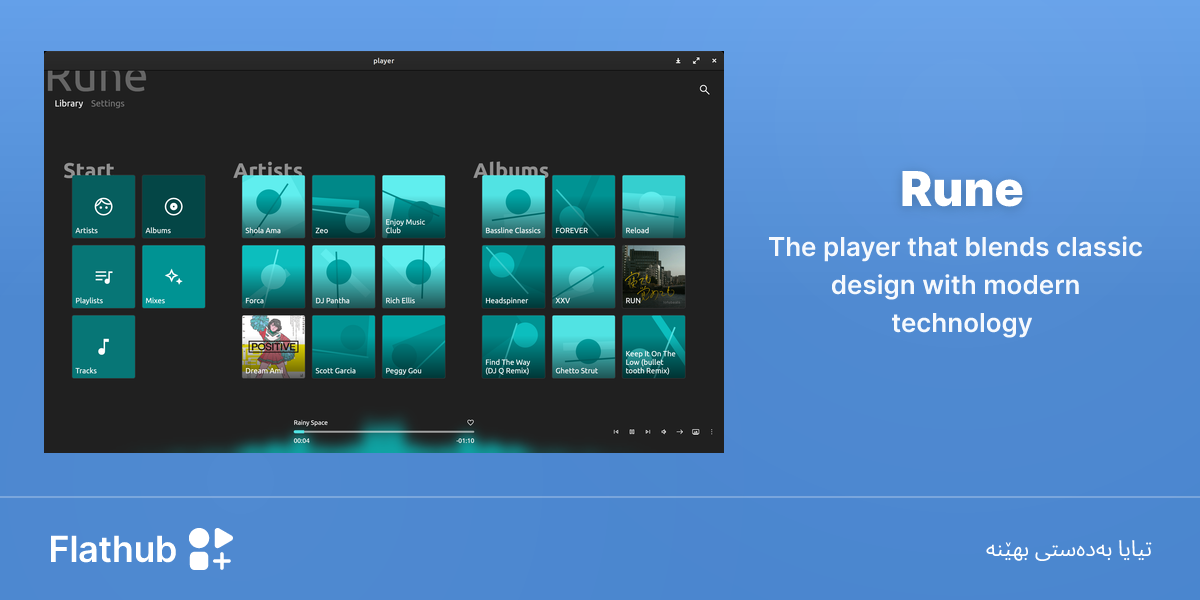The width and height of the screenshot is (1200, 600).
Task: Select artist Zeo
Action: tap(344, 207)
